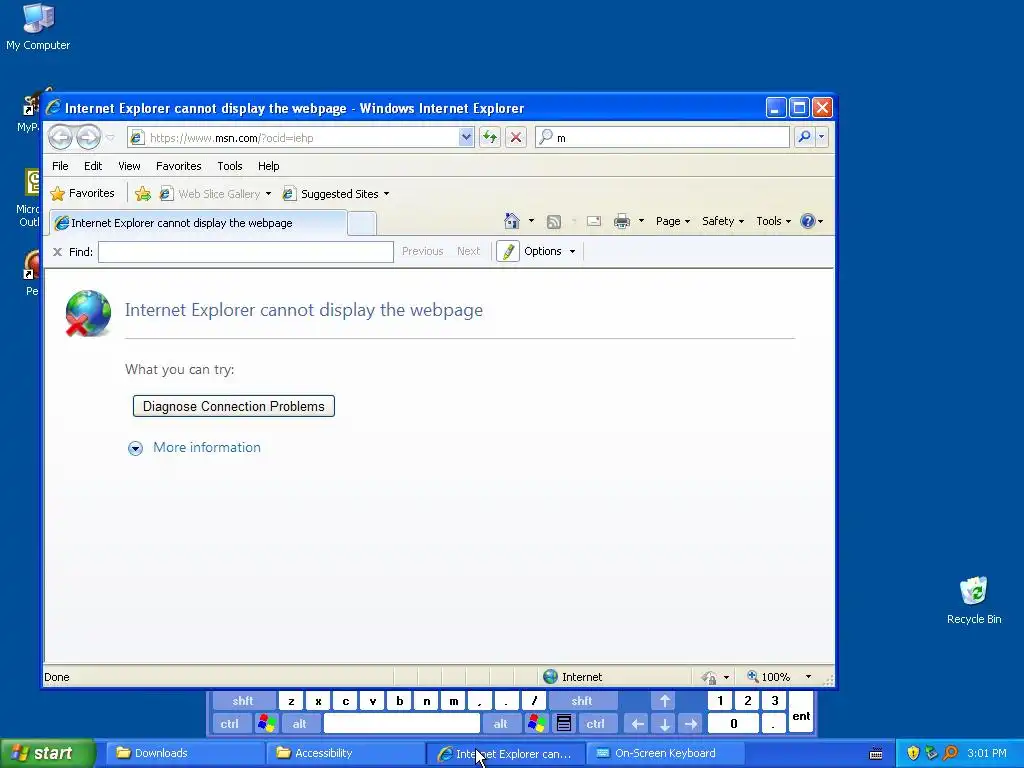The height and width of the screenshot is (768, 1024).
Task: Open the Help menu
Action: tap(268, 166)
